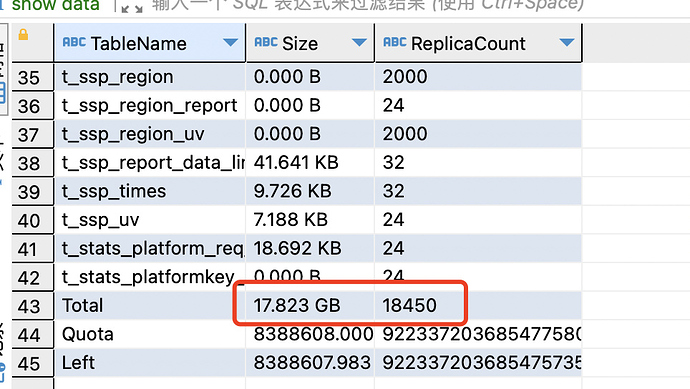Click the TableName column header text
The width and height of the screenshot is (690, 389).
(x=139, y=44)
